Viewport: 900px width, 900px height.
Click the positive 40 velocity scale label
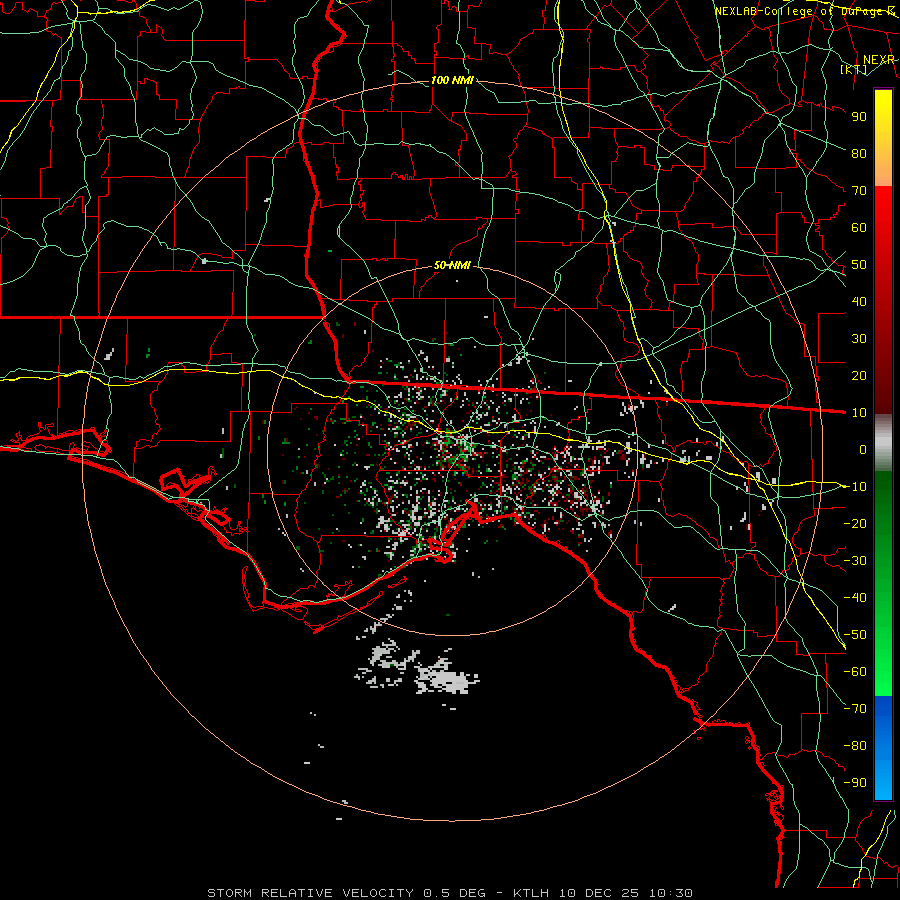[859, 301]
